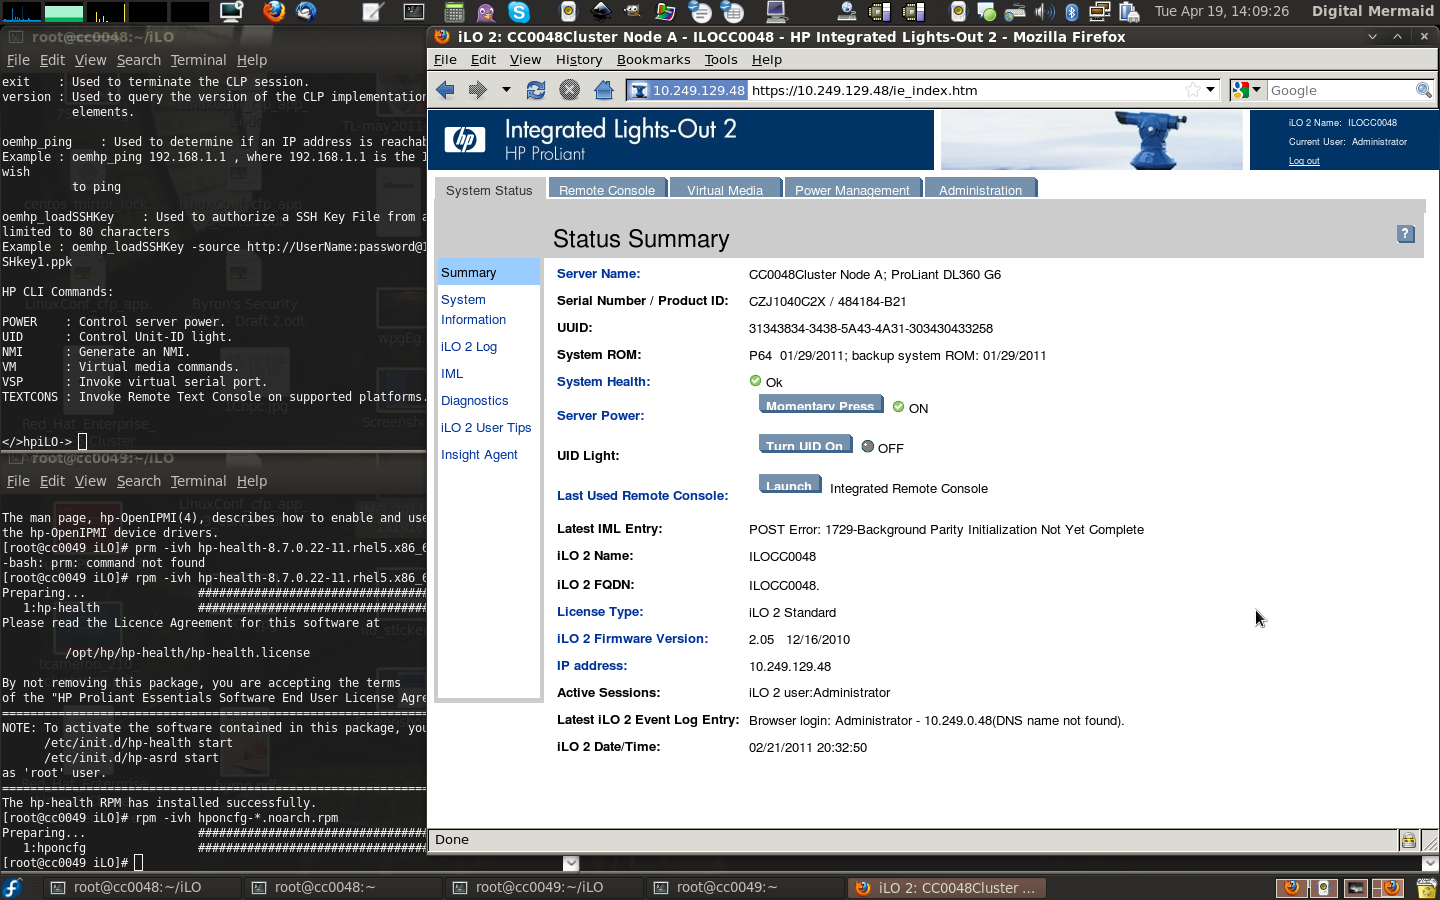Open the Fedora main menu button
The image size is (1440, 900).
pos(12,887)
